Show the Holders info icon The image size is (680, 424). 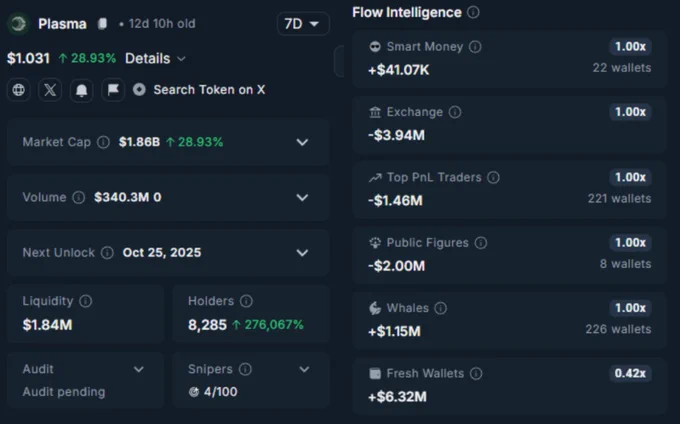(x=246, y=301)
